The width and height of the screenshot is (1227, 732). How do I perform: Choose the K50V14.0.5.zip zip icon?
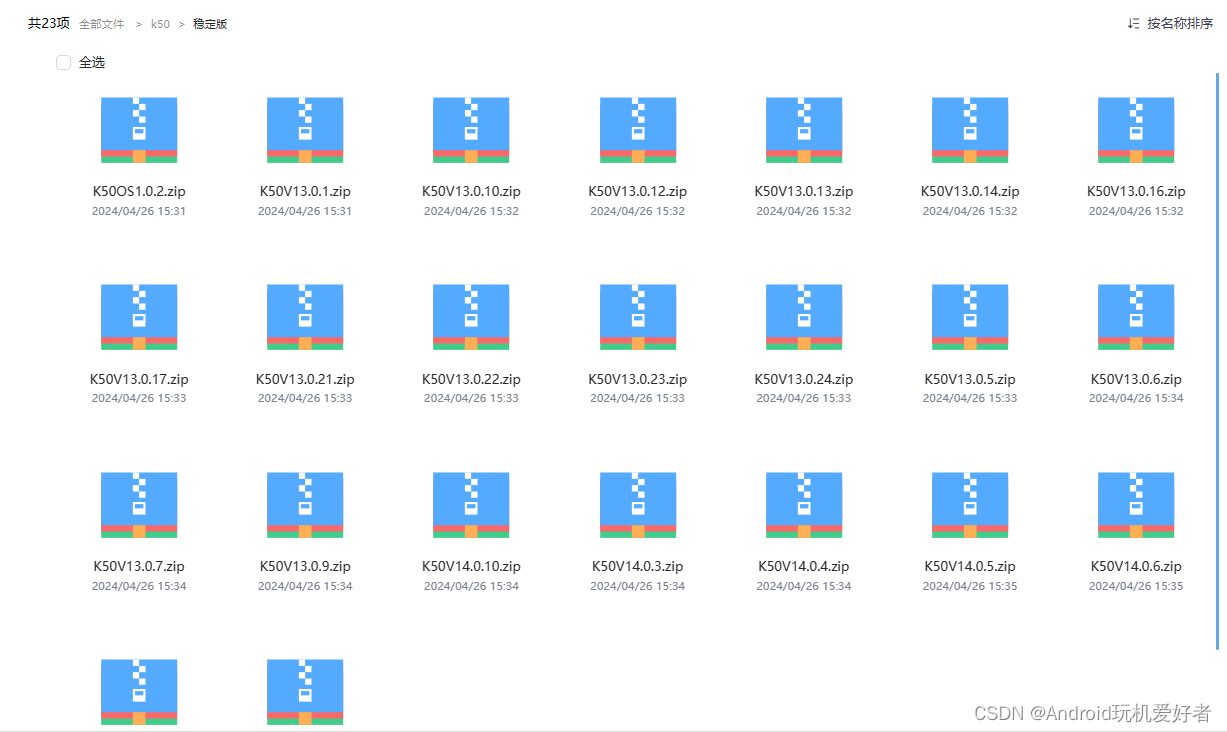(x=970, y=505)
